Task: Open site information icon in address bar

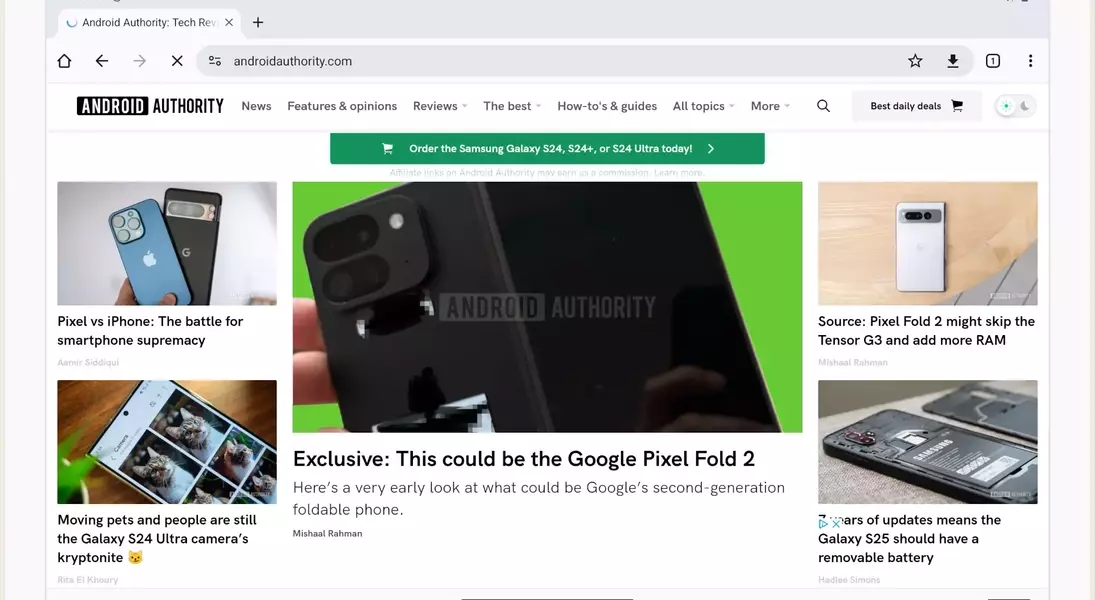Action: coord(215,61)
